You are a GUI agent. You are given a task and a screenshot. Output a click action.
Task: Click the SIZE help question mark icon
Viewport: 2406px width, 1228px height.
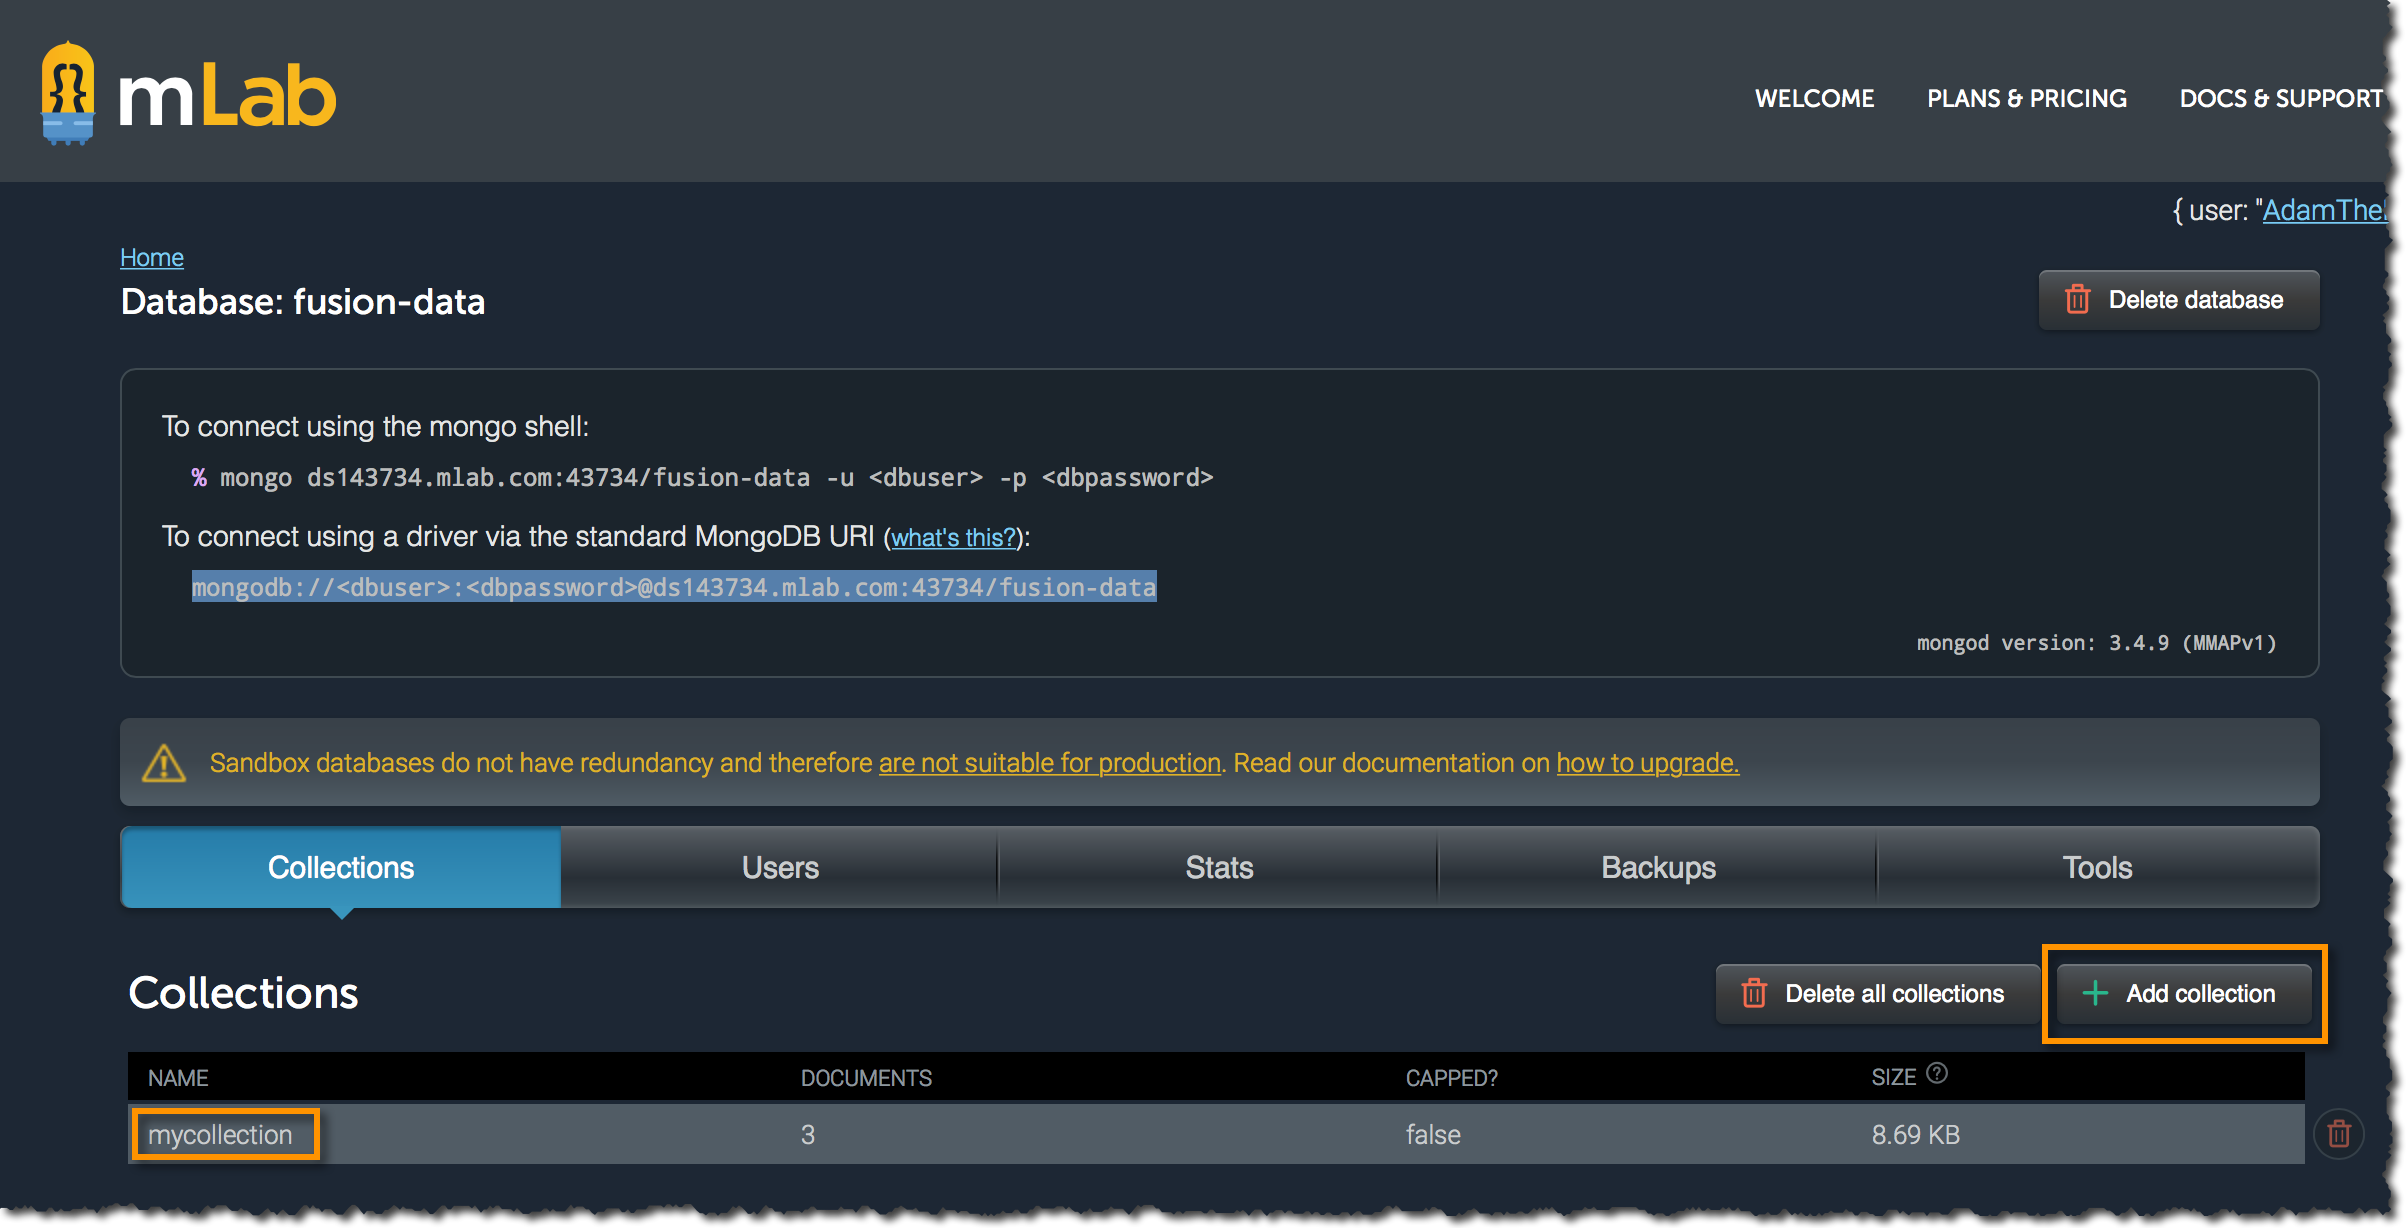(x=1937, y=1073)
